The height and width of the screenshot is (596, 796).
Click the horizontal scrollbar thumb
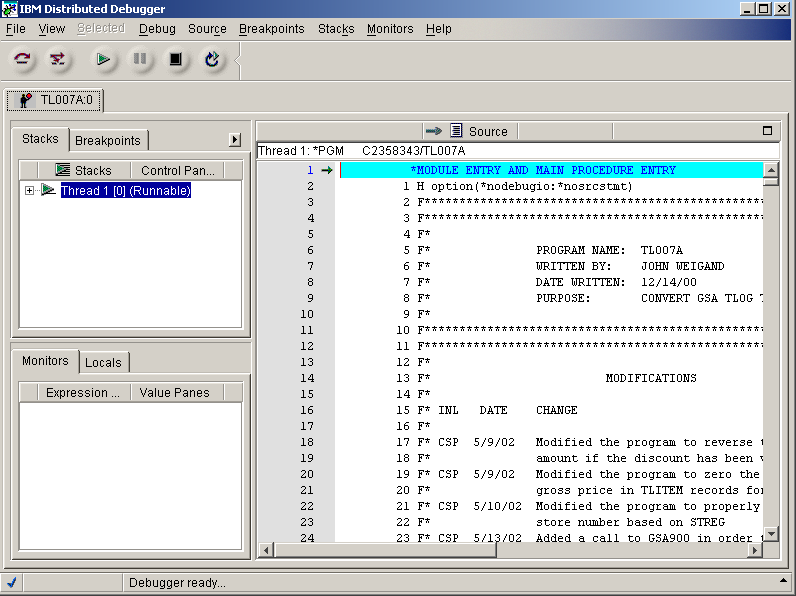coord(385,550)
